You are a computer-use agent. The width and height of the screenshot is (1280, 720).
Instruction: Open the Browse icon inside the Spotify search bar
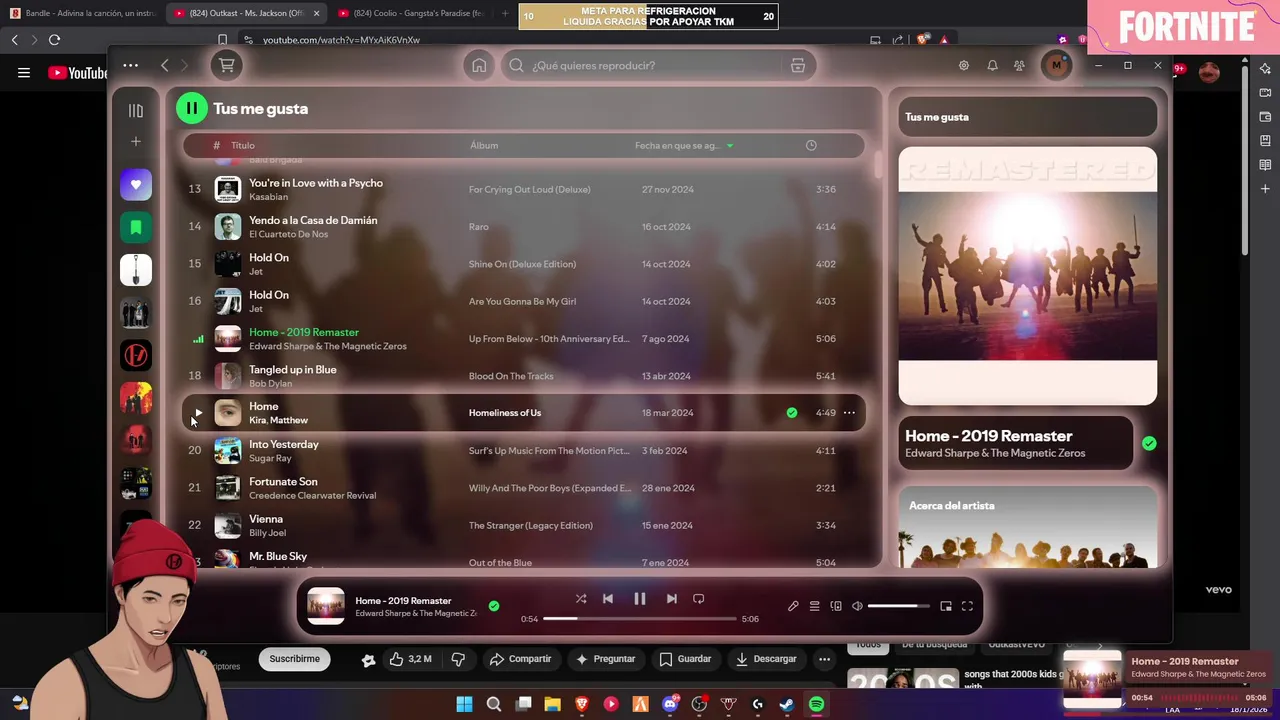tap(798, 65)
